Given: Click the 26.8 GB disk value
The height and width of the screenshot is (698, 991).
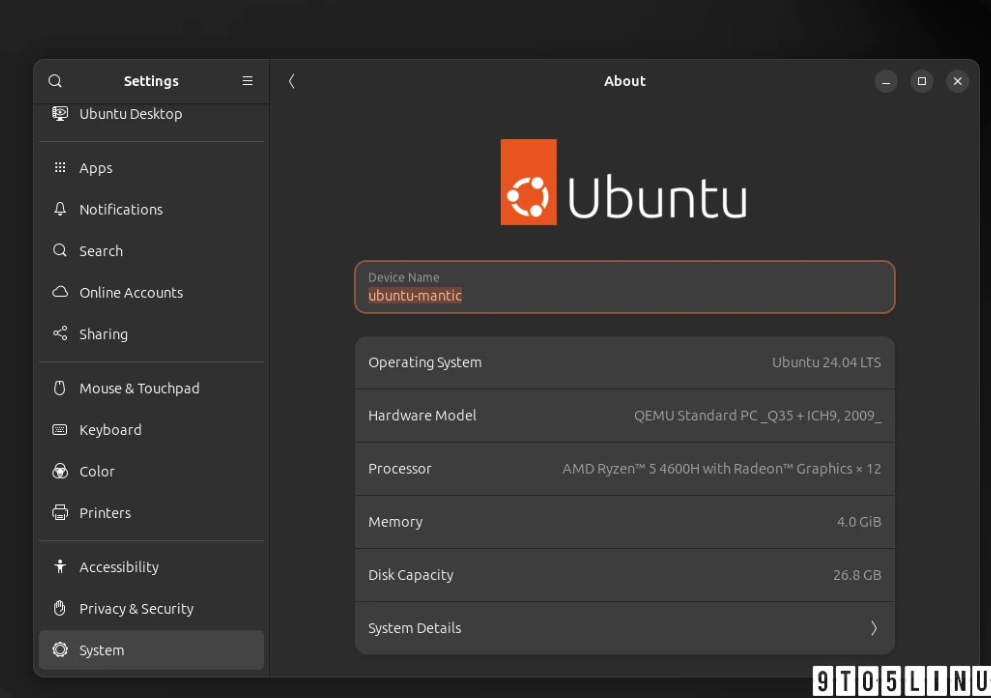Looking at the screenshot, I should [x=857, y=575].
